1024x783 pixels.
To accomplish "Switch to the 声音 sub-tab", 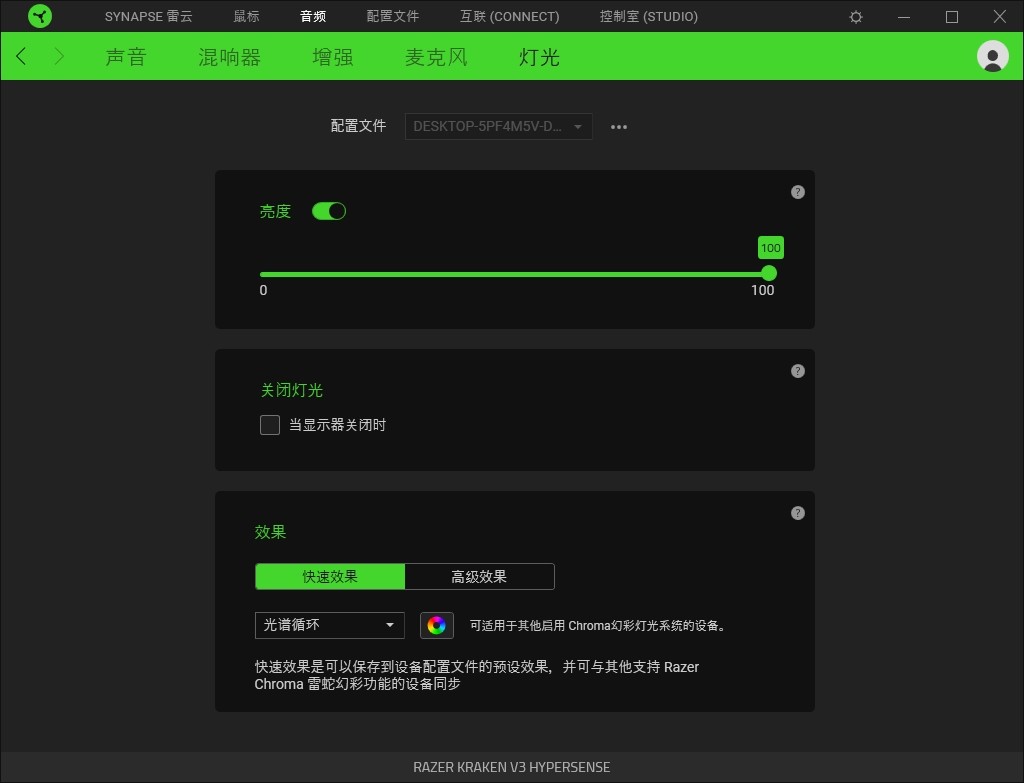I will coord(125,57).
